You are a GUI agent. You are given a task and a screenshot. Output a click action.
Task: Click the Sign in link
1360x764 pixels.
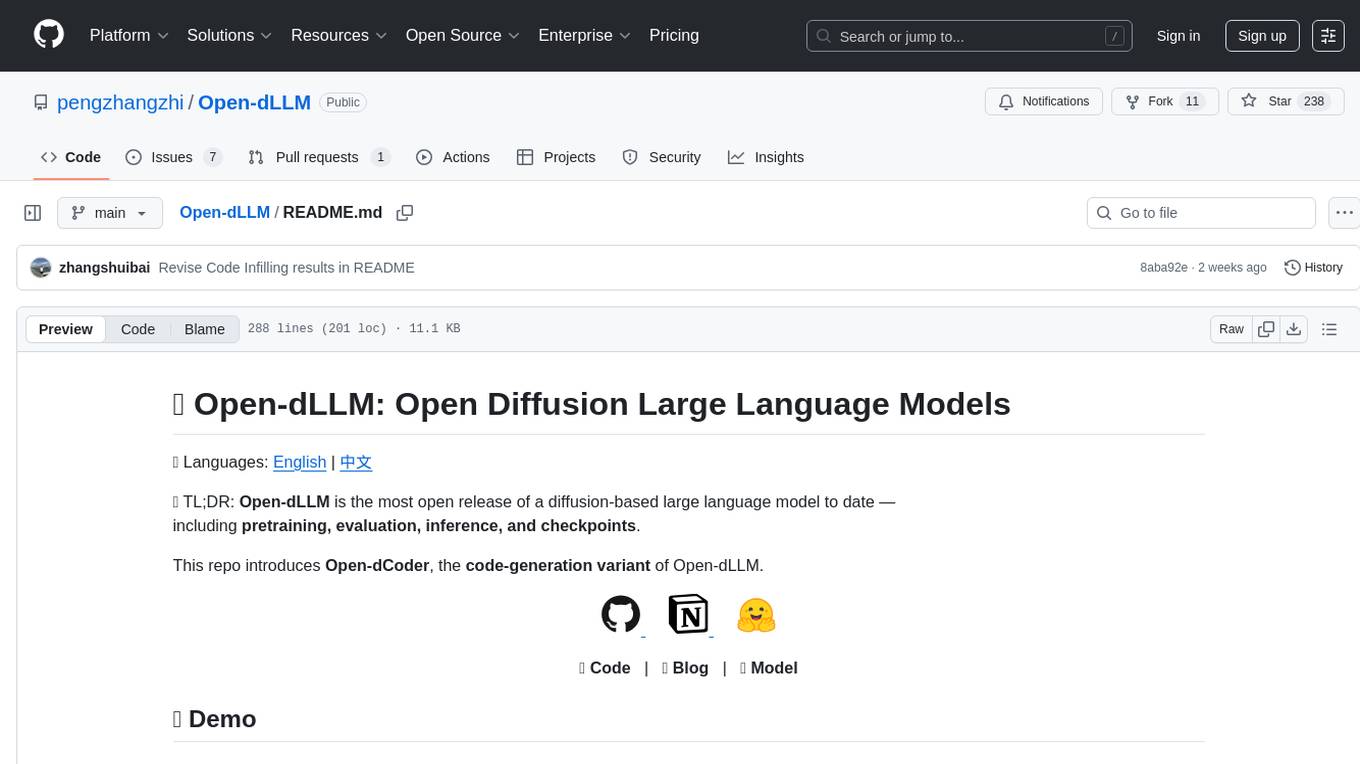click(x=1178, y=36)
